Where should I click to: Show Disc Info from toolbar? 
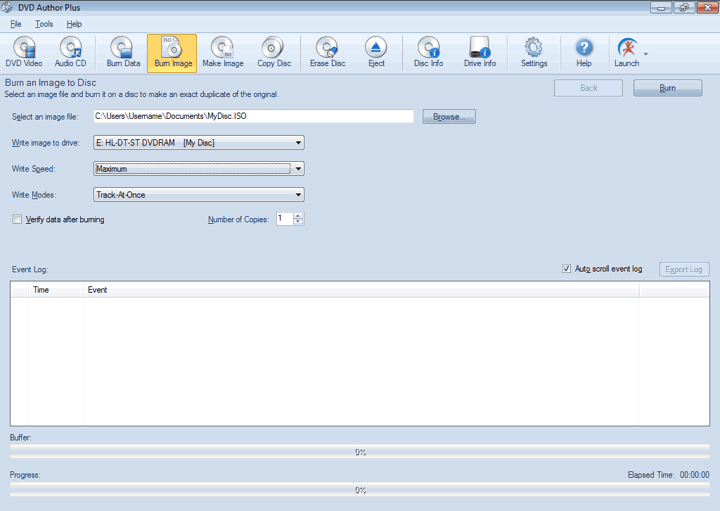click(x=428, y=52)
